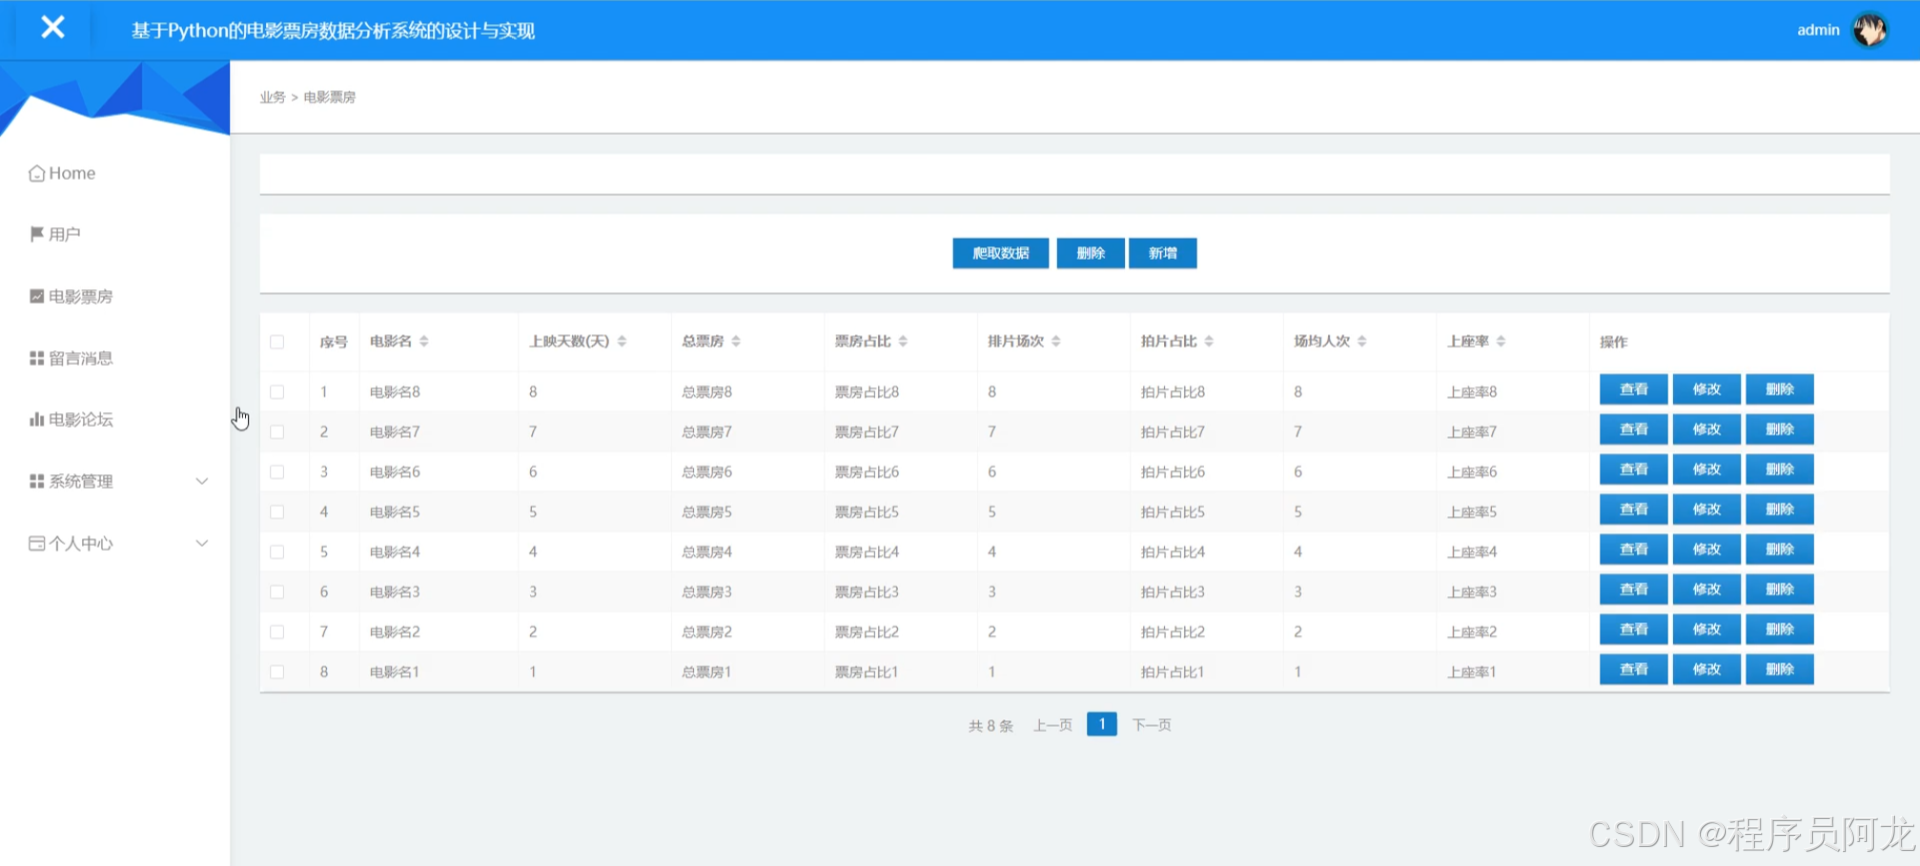This screenshot has width=1920, height=866.
Task: Click the 业务 breadcrumb
Action: [x=272, y=97]
